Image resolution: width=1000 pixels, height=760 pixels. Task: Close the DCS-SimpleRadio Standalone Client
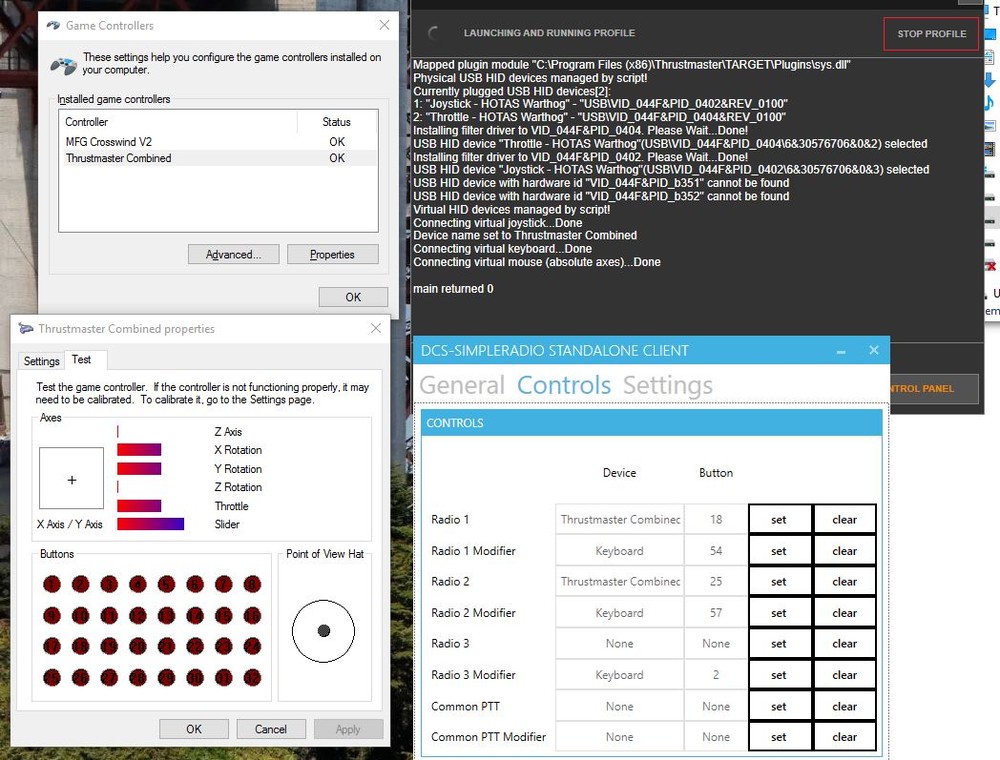click(x=874, y=350)
